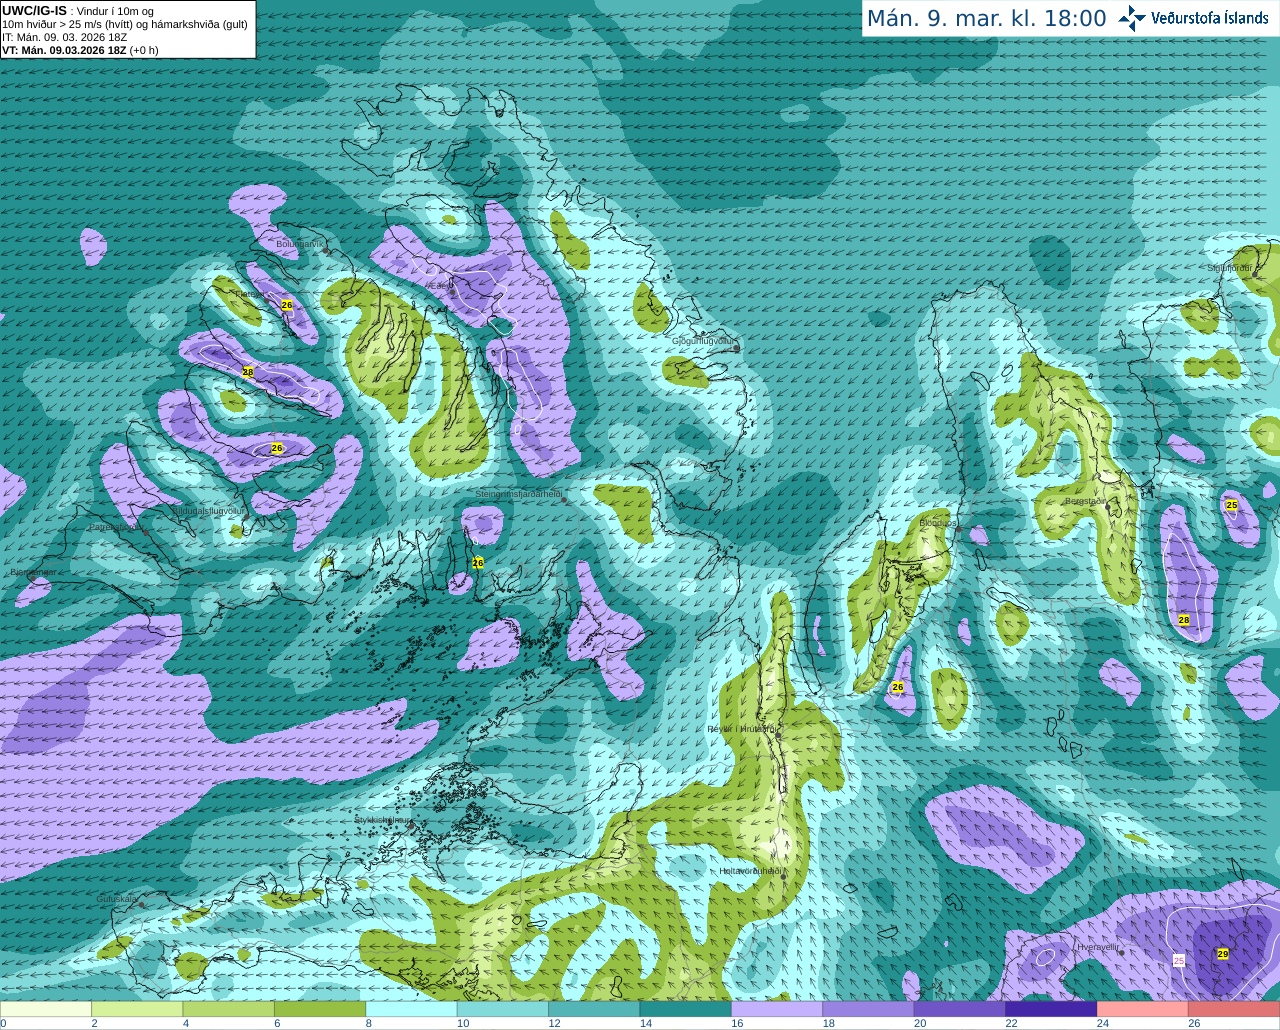Viewport: 1280px width, 1030px height.
Task: Click the legend swatch between 10 and 12
Action: [x=503, y=1009]
